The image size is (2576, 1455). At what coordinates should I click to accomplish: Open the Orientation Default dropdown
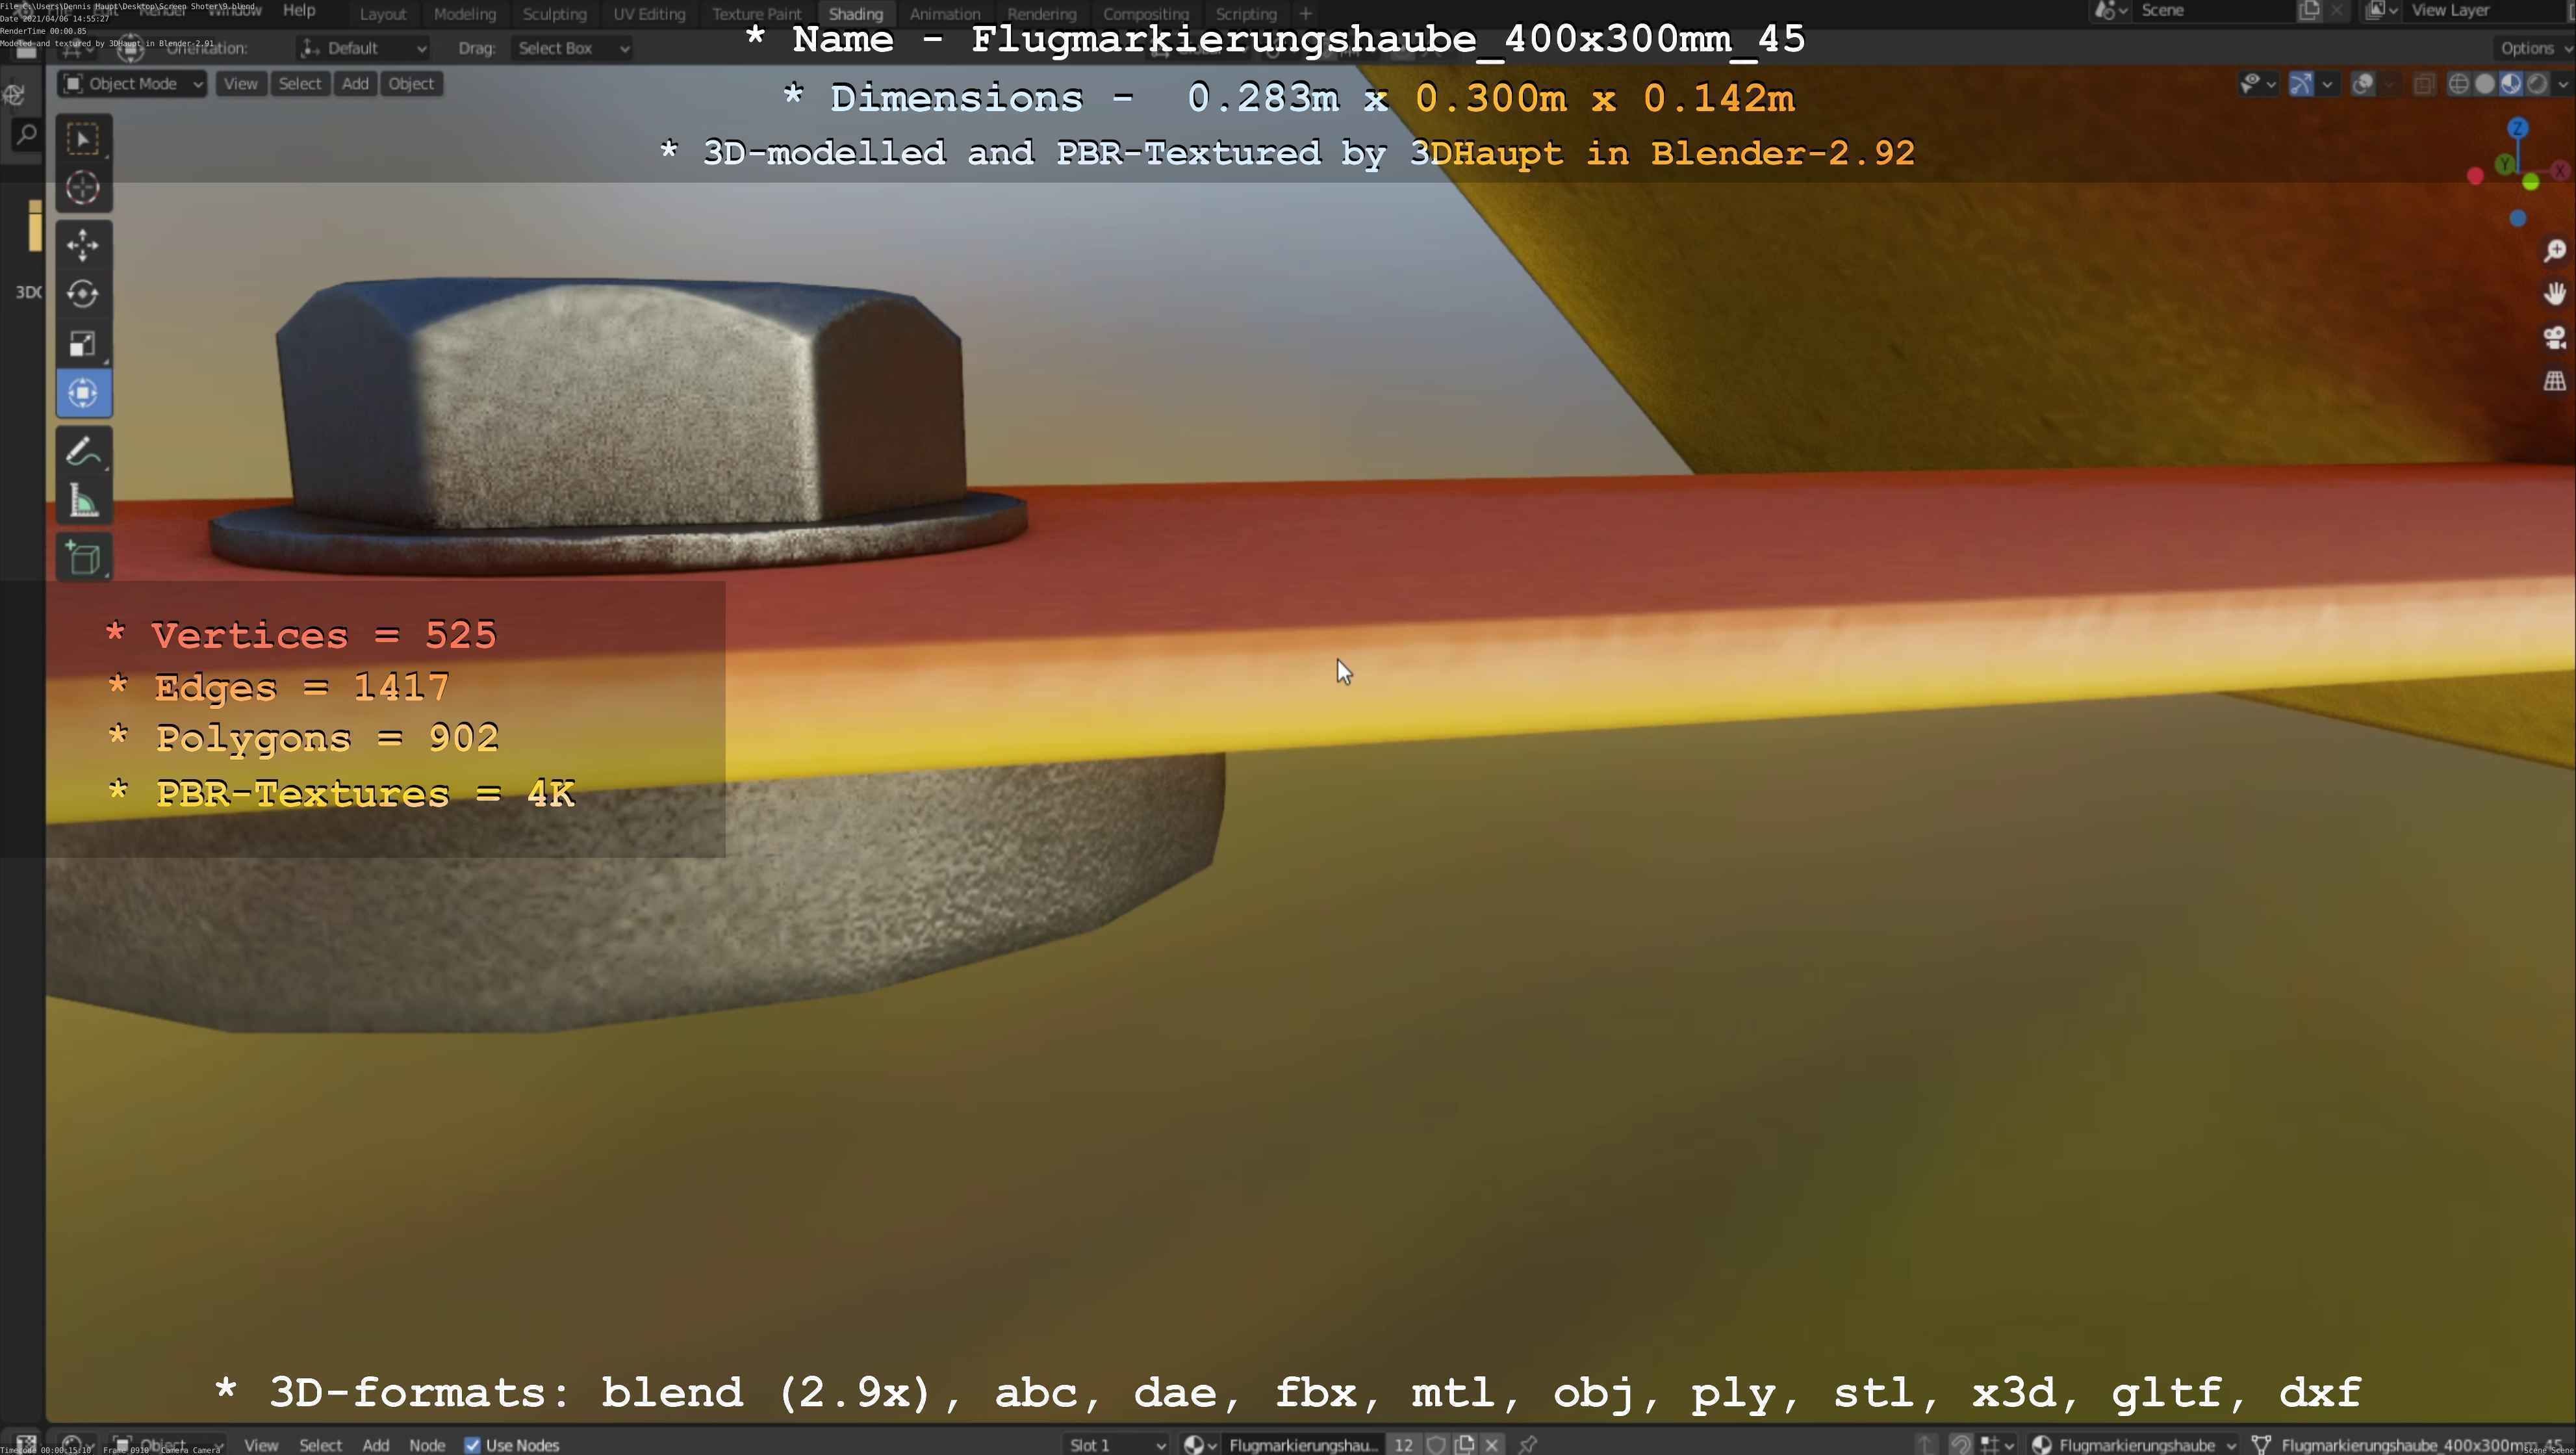click(363, 48)
